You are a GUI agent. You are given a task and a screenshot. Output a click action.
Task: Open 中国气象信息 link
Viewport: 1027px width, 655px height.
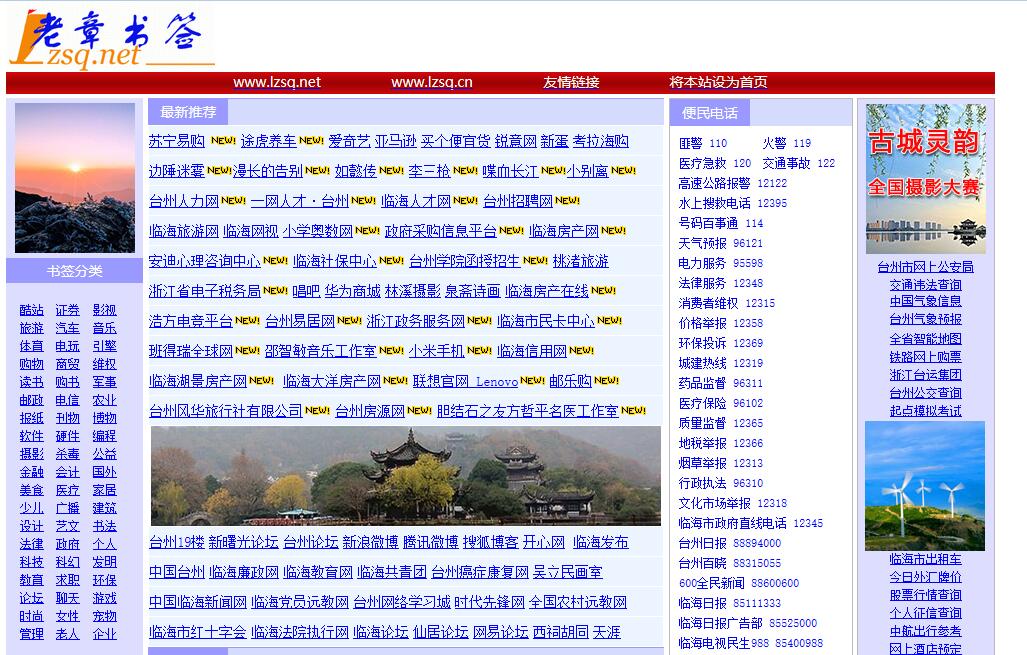point(925,301)
